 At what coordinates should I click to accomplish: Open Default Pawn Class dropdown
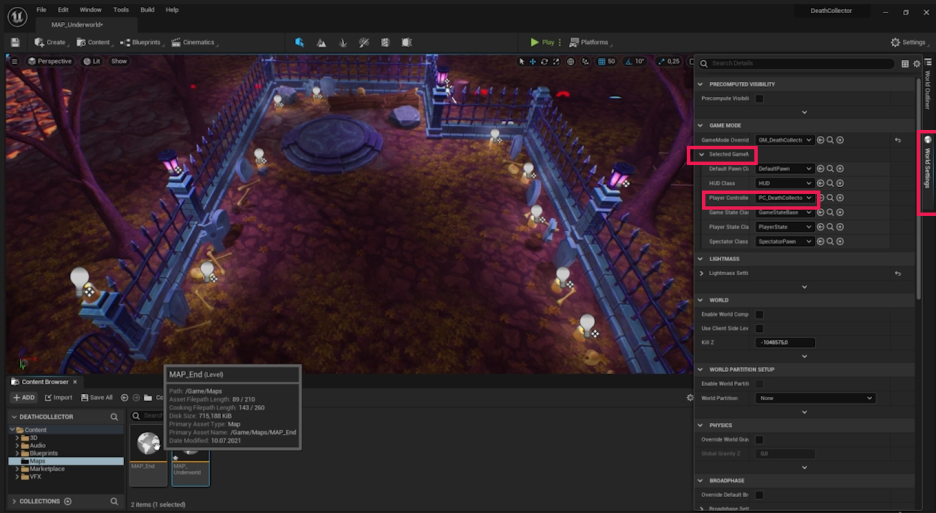pos(784,169)
